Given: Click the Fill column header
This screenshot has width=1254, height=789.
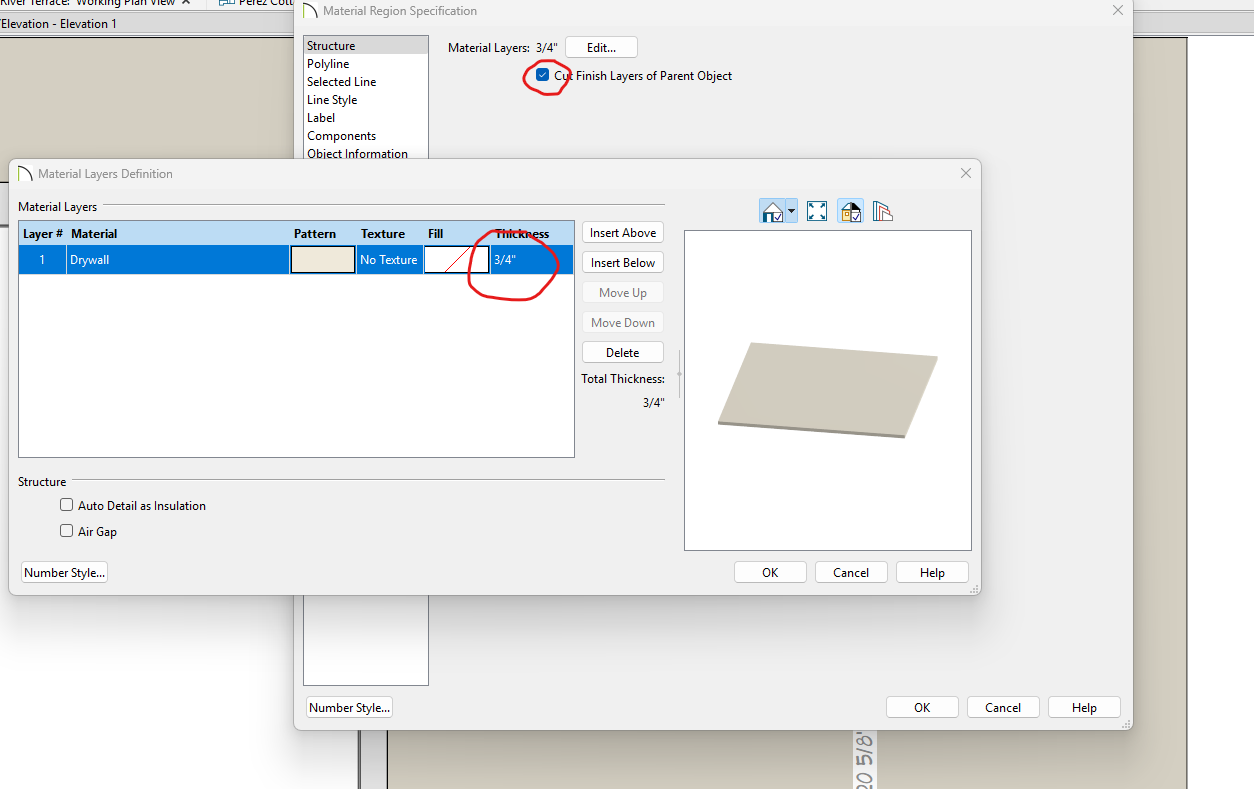Looking at the screenshot, I should click(457, 233).
